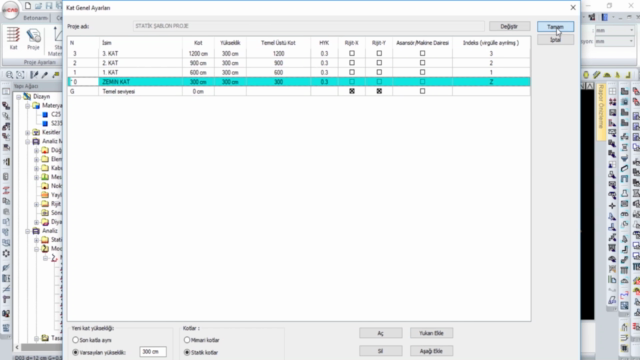Click the yellow dome toolbar icon
Screen dimensions: 640x360
coord(607,75)
